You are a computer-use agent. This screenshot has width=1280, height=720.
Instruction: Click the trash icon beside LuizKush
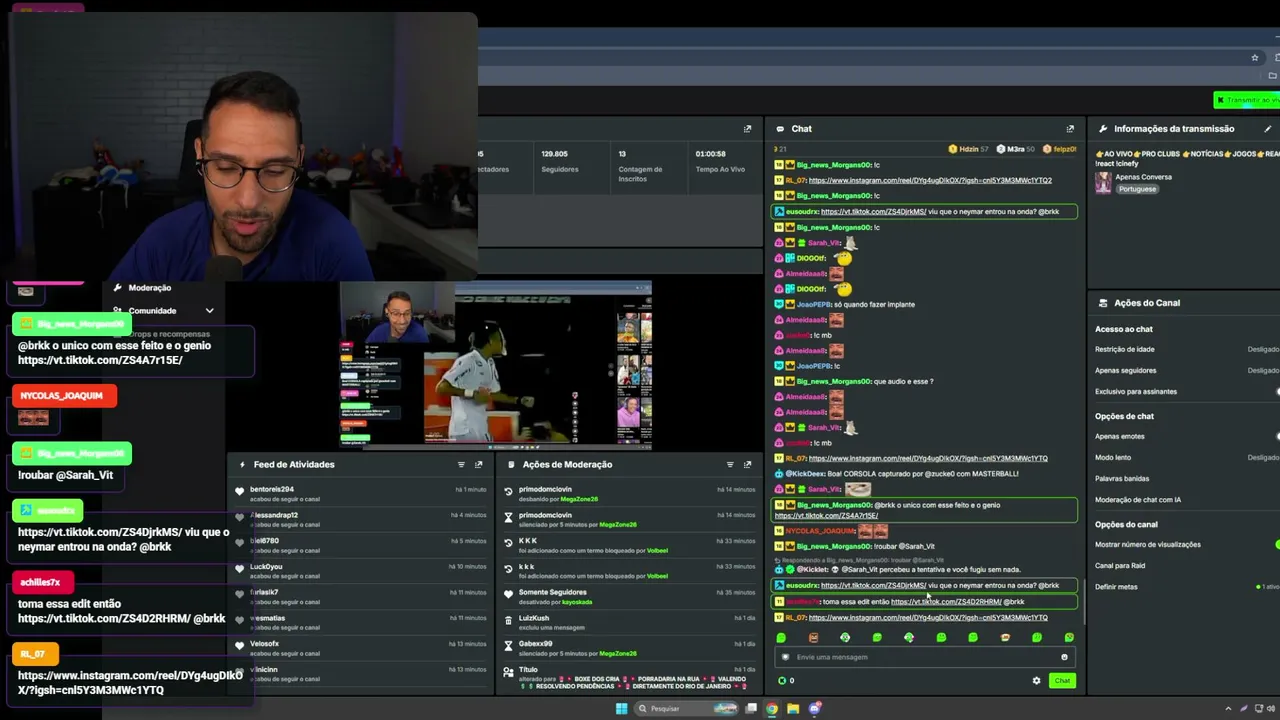(x=508, y=620)
